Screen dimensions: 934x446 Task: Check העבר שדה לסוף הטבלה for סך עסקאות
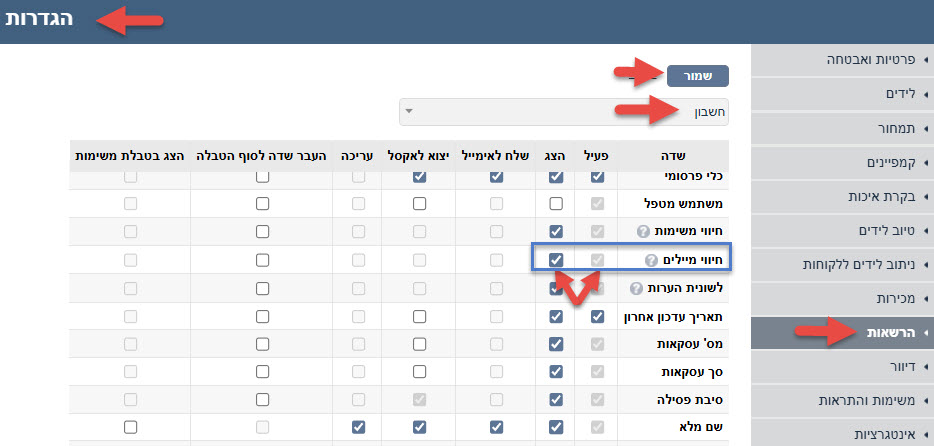click(262, 372)
